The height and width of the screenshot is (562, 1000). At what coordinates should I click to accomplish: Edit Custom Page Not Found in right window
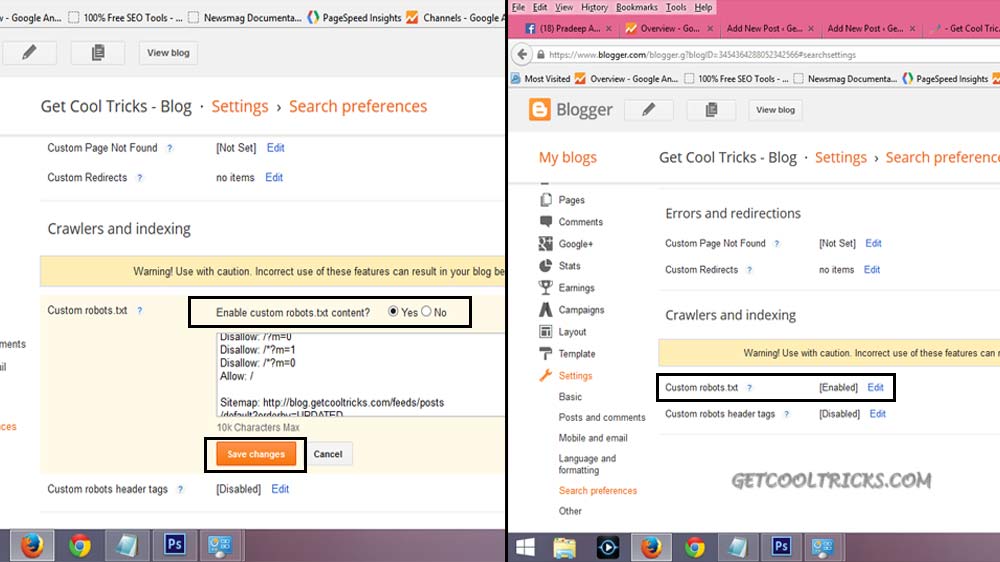coord(873,244)
